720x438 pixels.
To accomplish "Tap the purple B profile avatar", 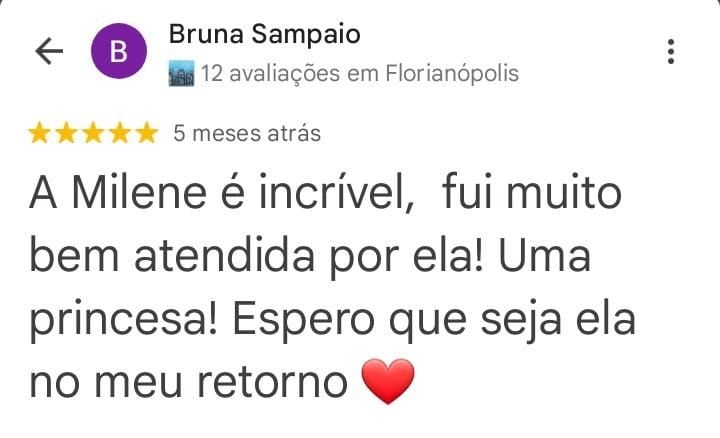I will [x=119, y=51].
